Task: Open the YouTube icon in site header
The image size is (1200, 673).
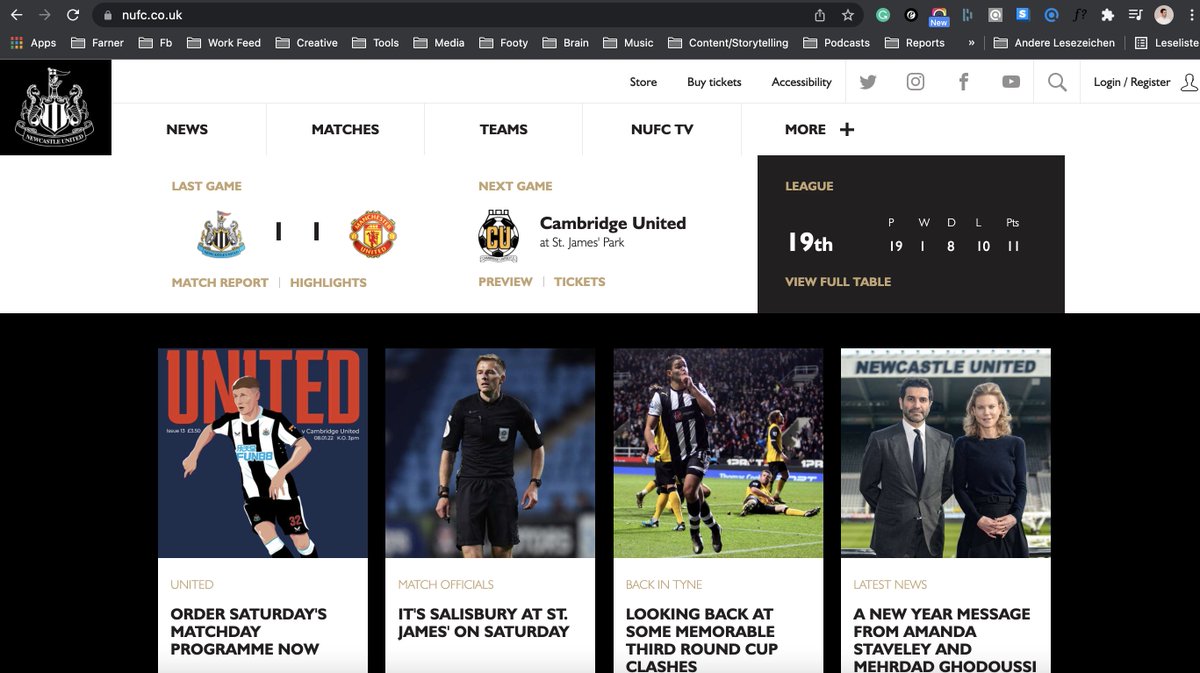Action: click(x=1011, y=82)
